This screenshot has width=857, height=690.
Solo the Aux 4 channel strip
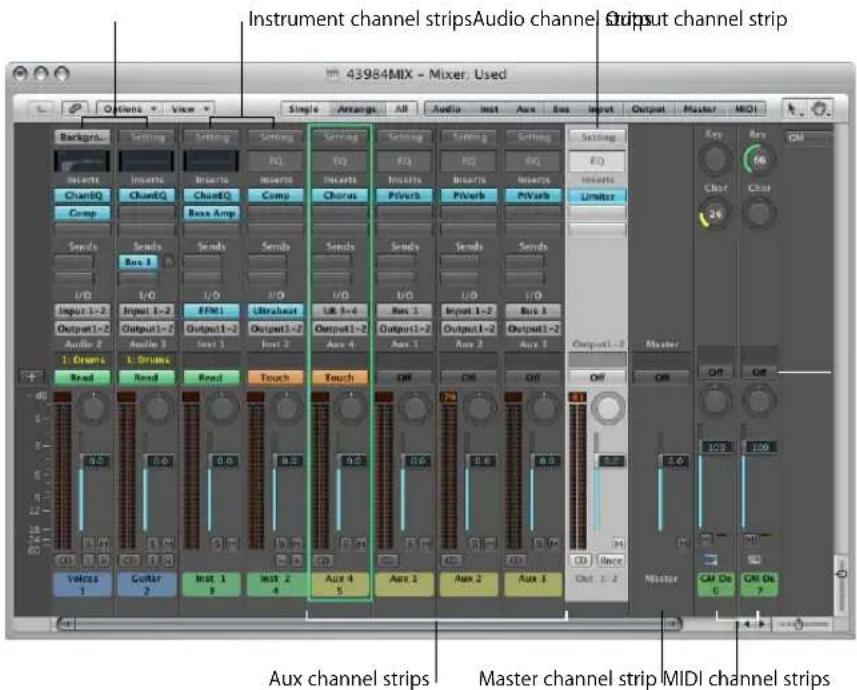[347, 543]
